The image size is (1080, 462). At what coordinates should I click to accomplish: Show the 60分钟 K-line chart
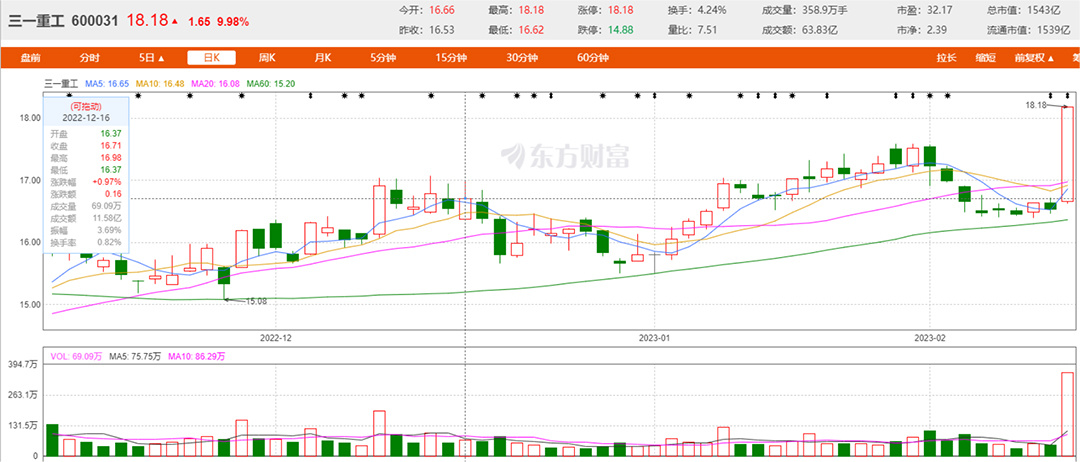point(593,59)
